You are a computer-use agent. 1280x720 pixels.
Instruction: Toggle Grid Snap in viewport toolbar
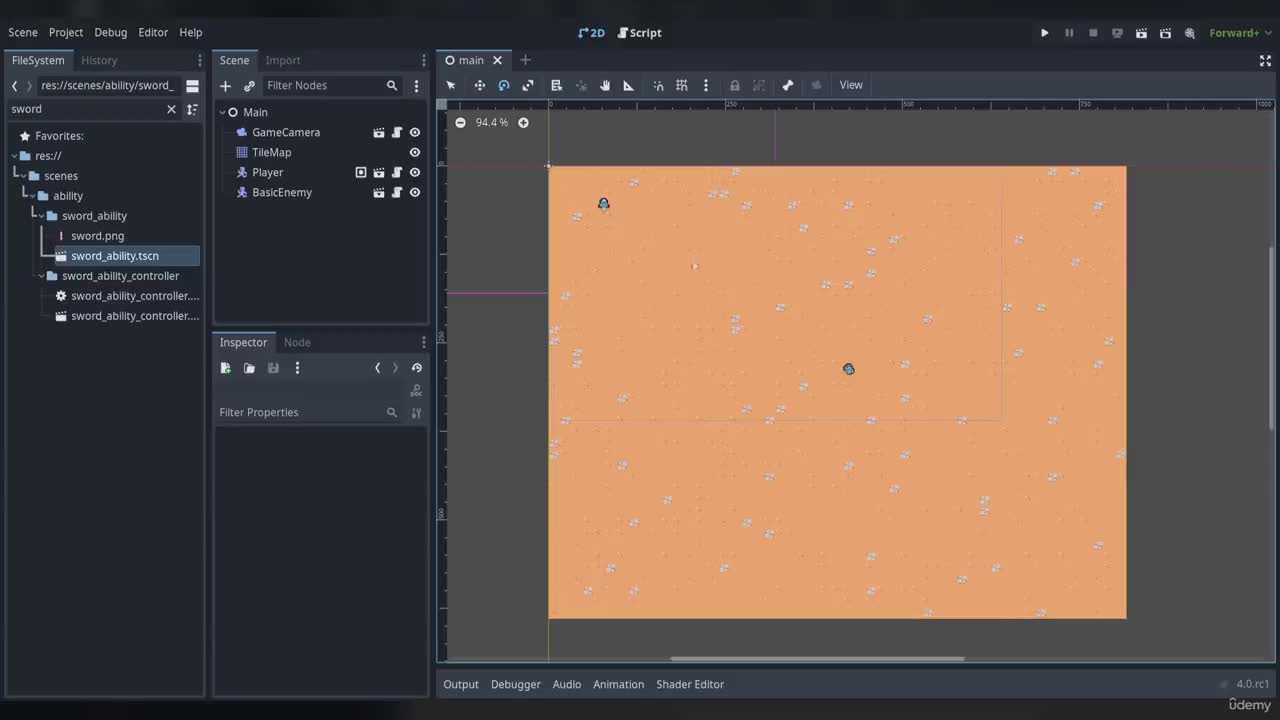682,85
